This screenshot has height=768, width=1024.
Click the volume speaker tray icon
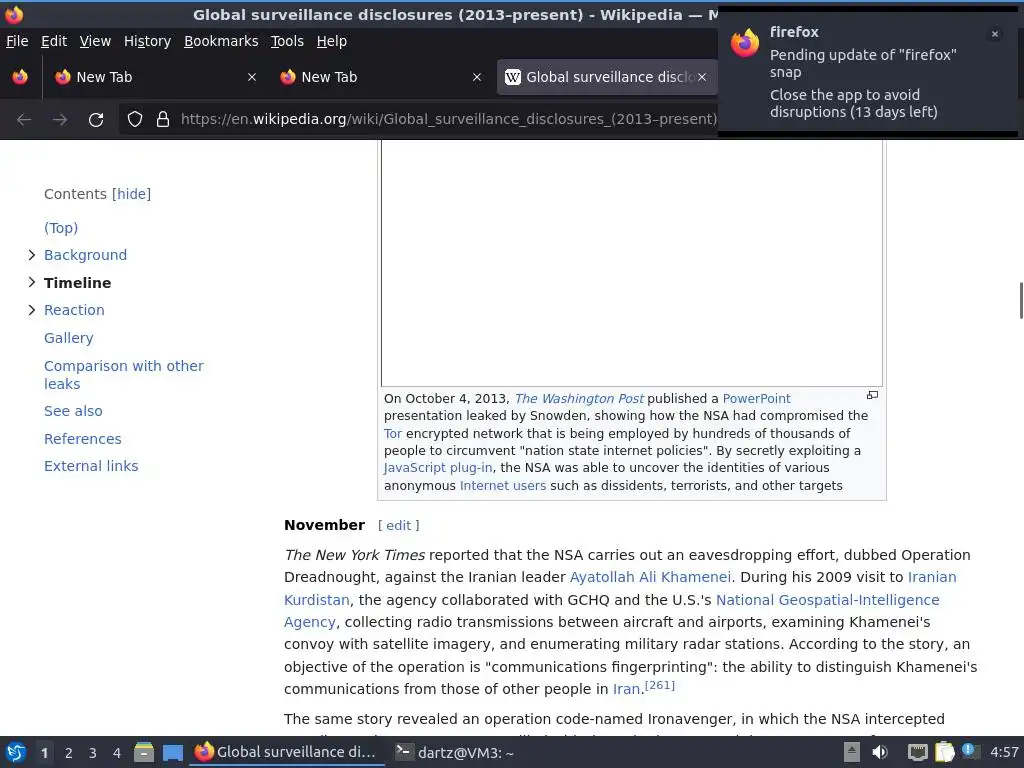pyautogui.click(x=880, y=752)
